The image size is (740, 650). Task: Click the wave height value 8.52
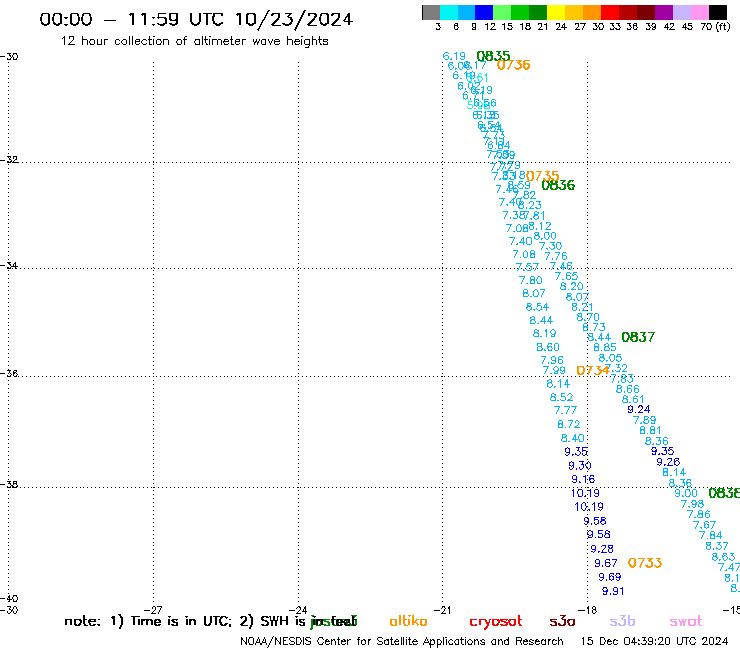(562, 397)
